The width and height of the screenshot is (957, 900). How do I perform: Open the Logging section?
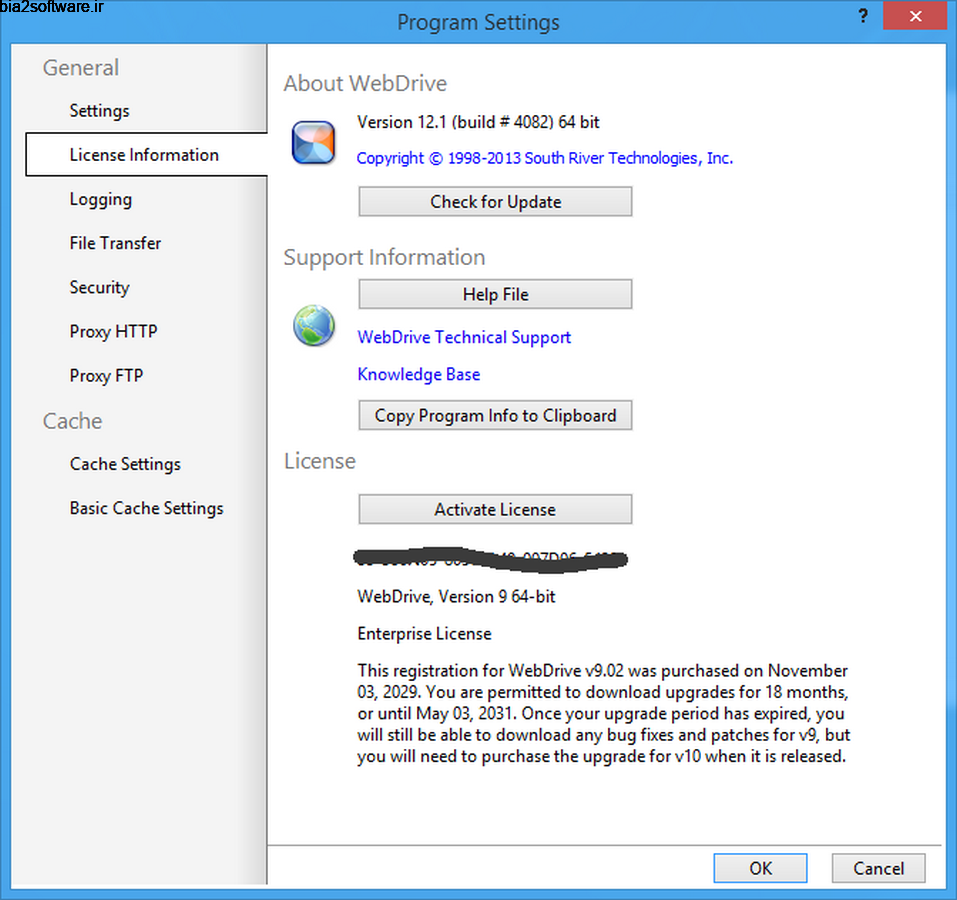(x=100, y=199)
